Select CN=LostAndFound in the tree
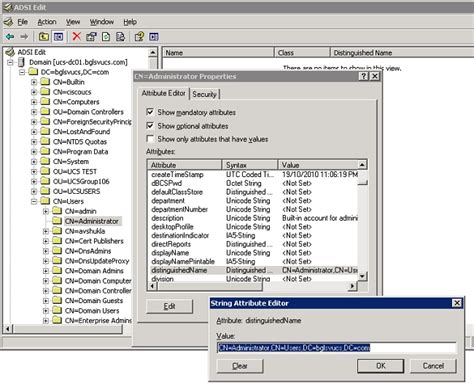This screenshot has width=474, height=392. pyautogui.click(x=82, y=132)
